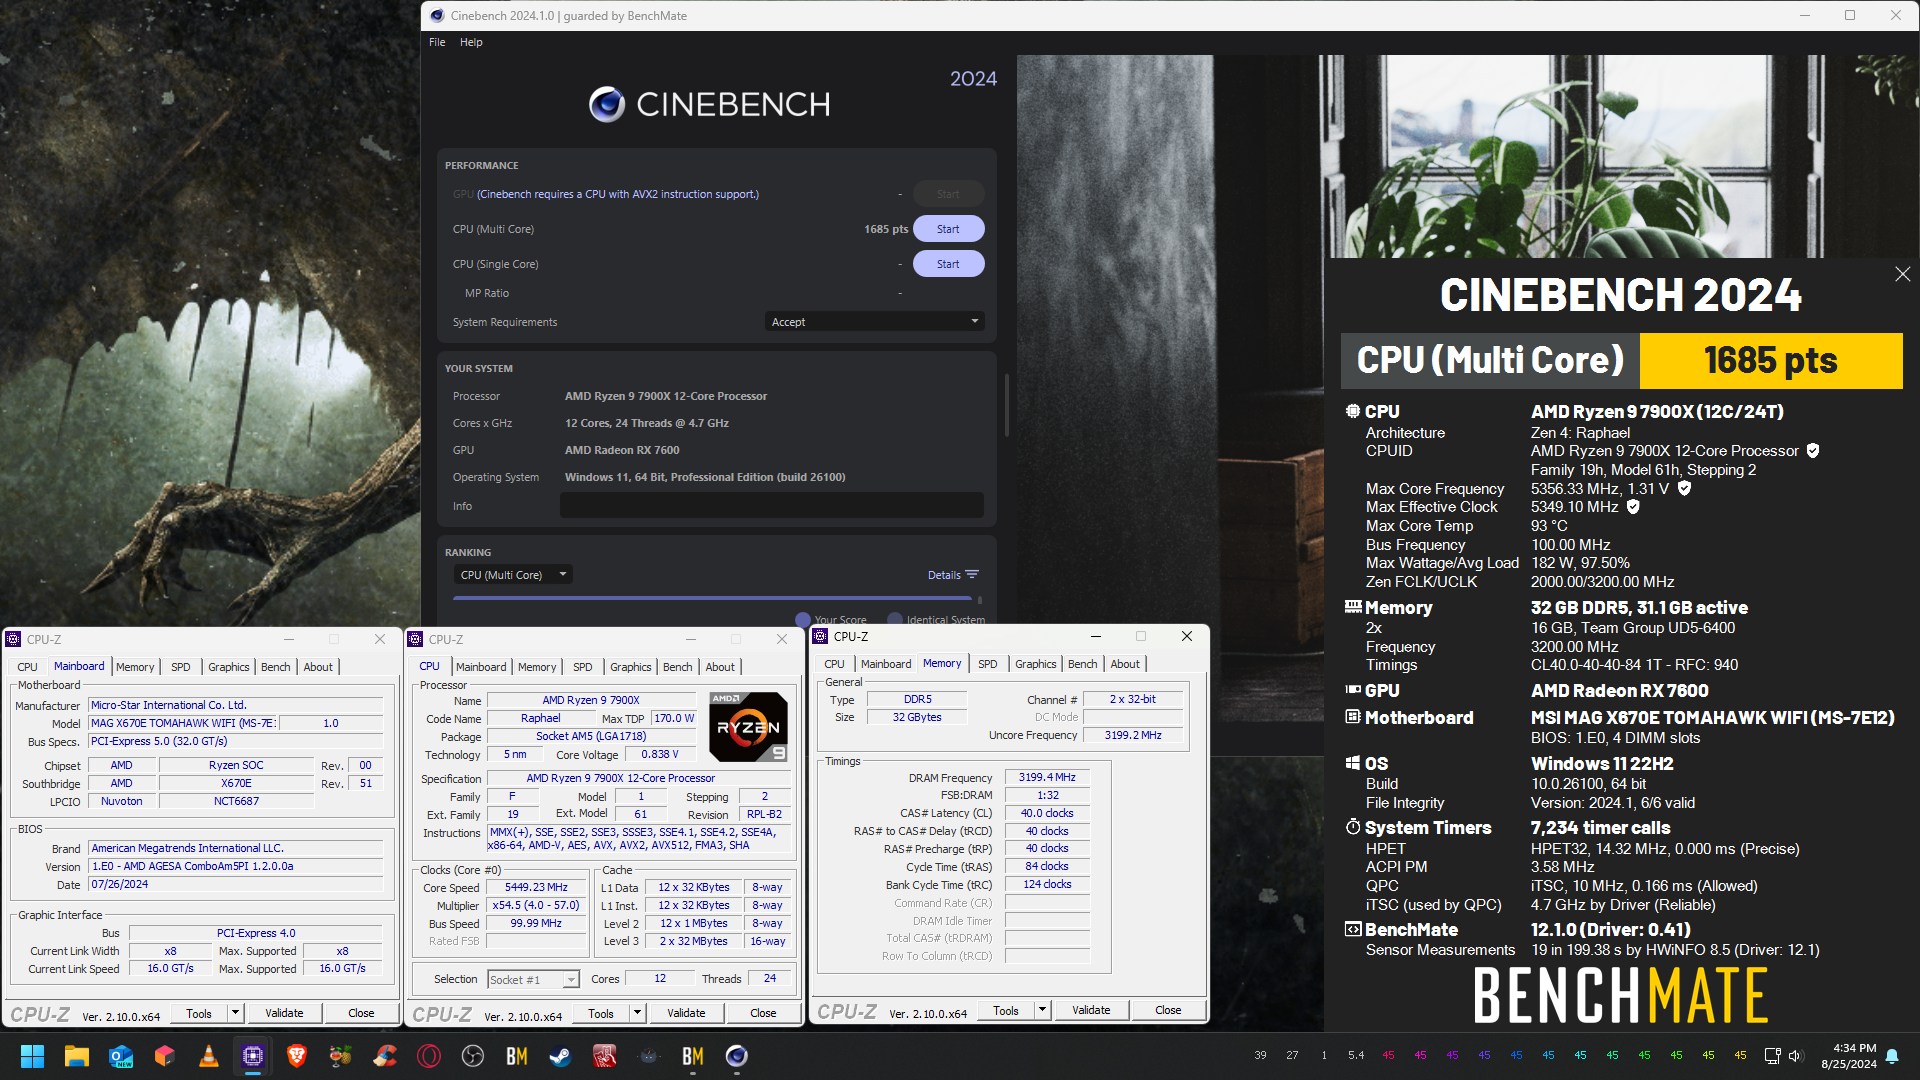Open the Windows Start menu
The height and width of the screenshot is (1080, 1920).
coord(32,1056)
